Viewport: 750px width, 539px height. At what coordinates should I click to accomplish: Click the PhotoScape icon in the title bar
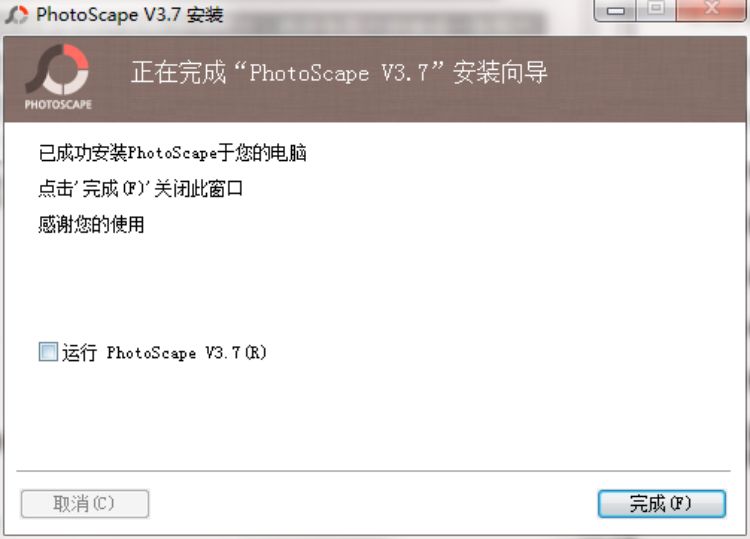(x=16, y=14)
